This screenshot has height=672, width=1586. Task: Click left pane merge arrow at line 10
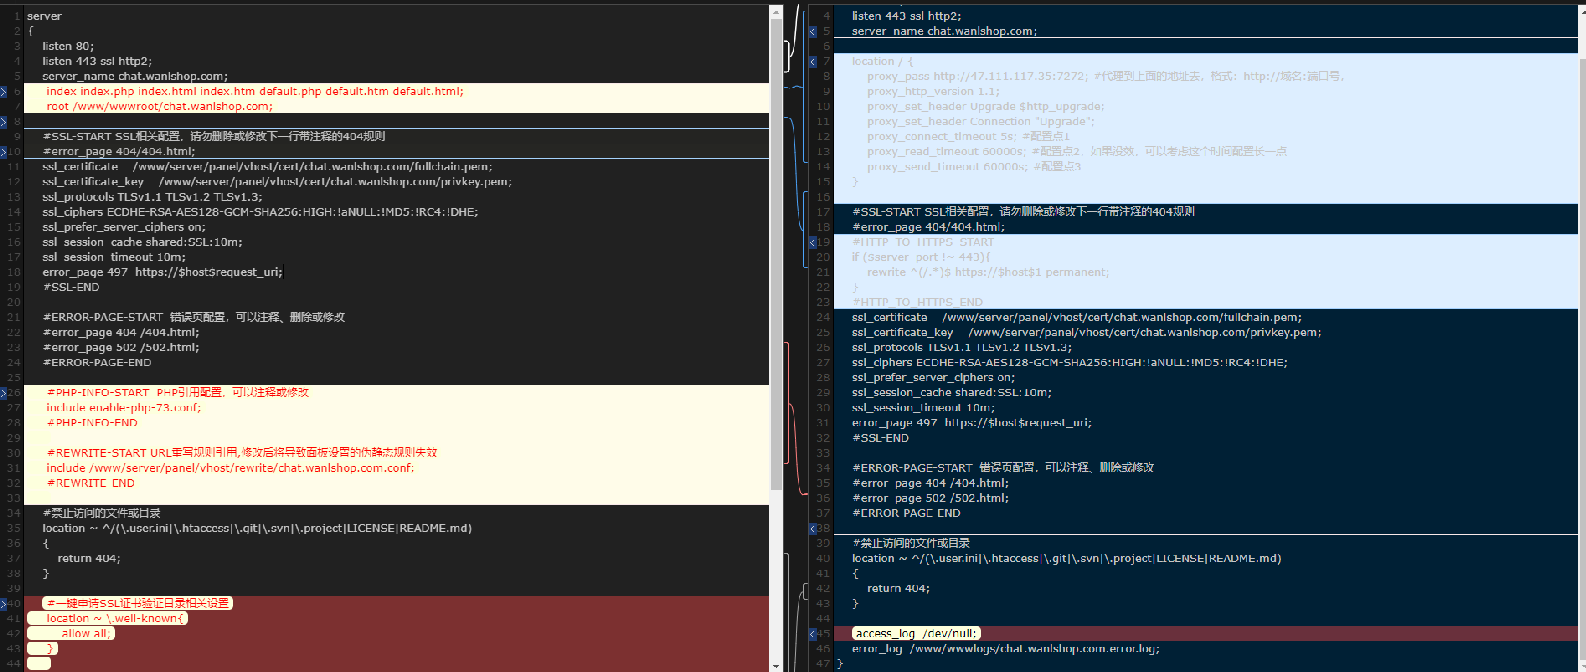pyautogui.click(x=4, y=152)
